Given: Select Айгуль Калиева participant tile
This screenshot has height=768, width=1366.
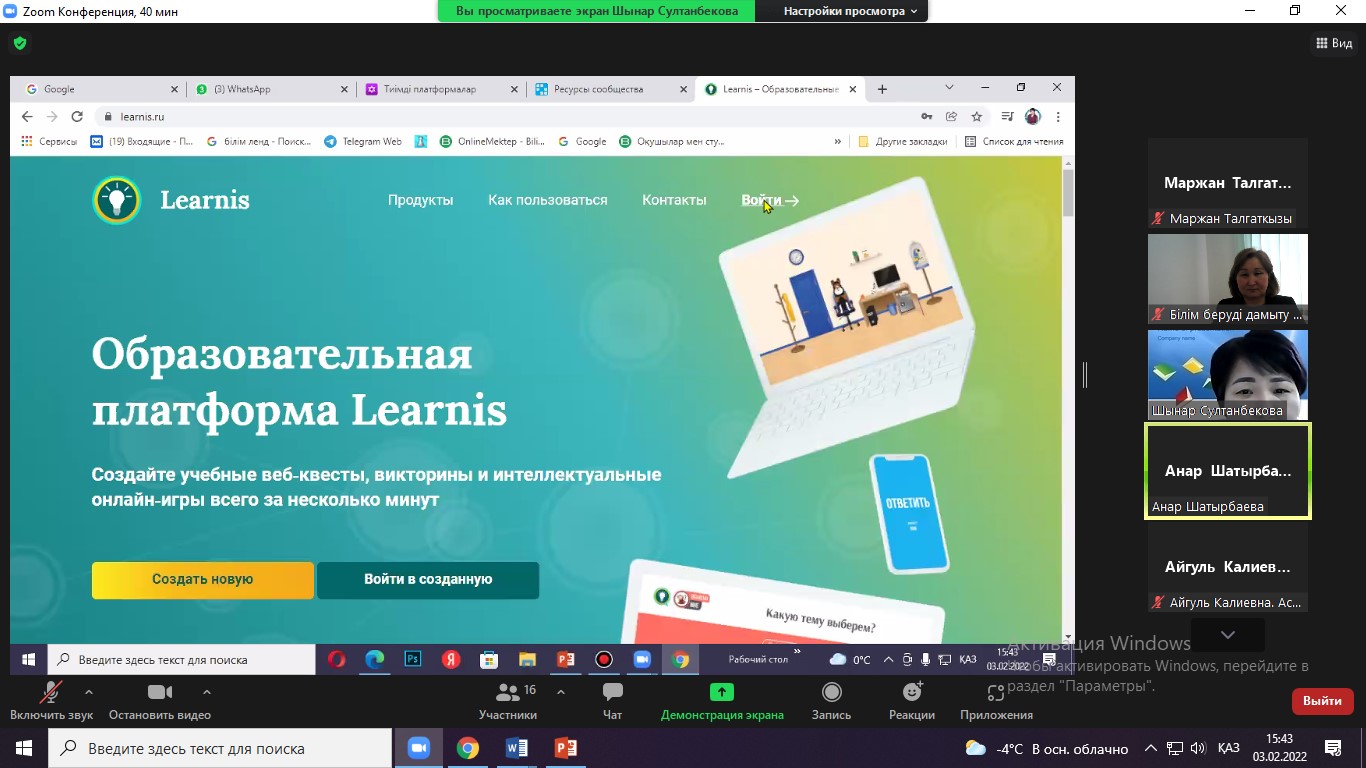Looking at the screenshot, I should [x=1228, y=567].
